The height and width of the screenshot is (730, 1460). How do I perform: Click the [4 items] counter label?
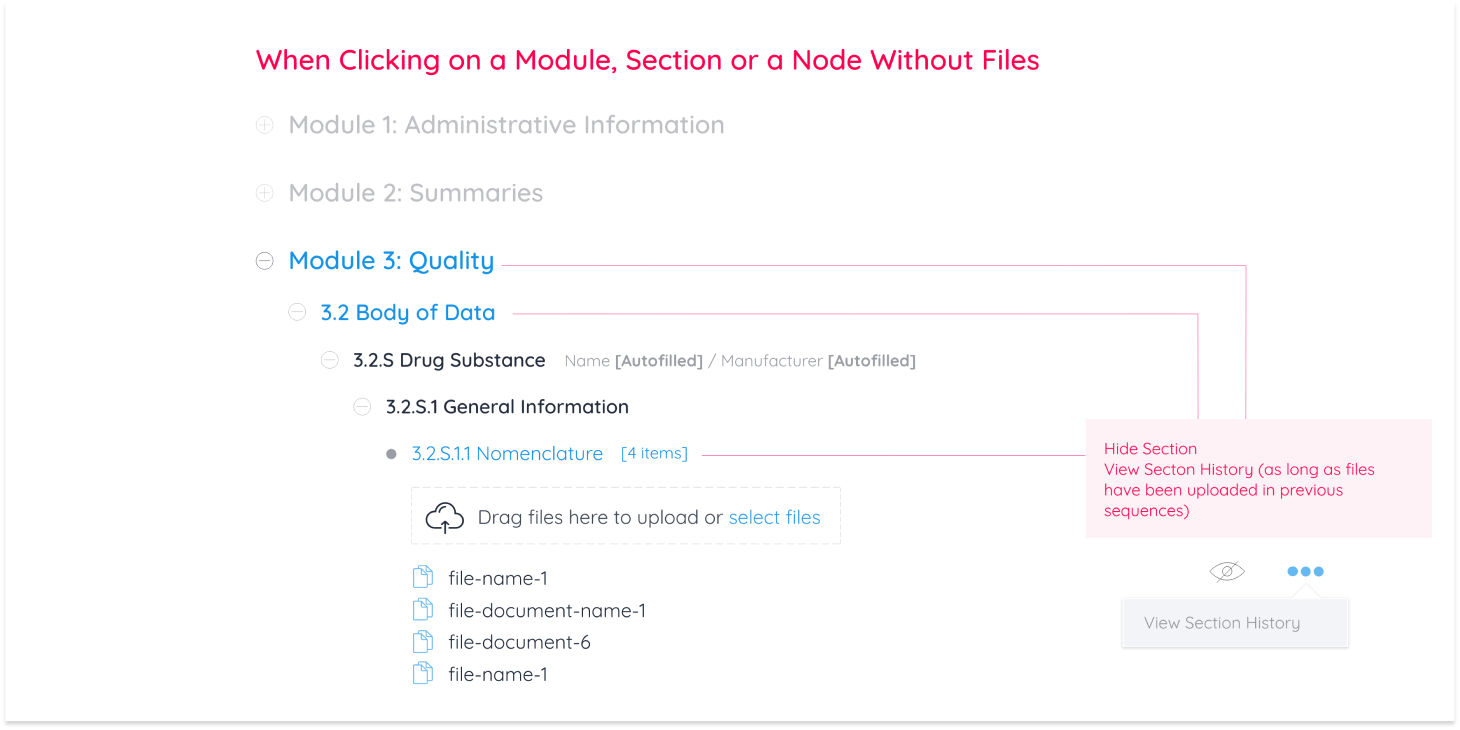click(654, 453)
